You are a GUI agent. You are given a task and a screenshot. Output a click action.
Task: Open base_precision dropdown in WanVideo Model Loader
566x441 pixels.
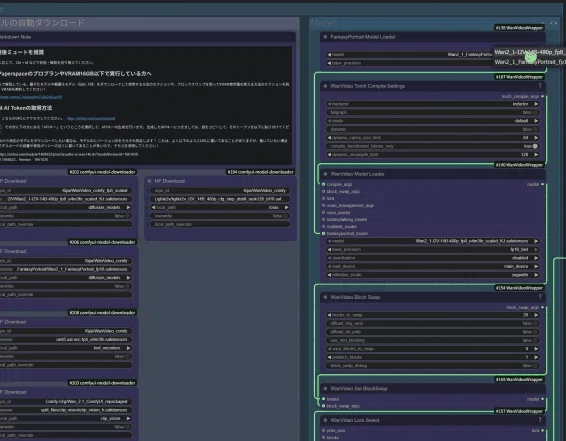tap(433, 249)
